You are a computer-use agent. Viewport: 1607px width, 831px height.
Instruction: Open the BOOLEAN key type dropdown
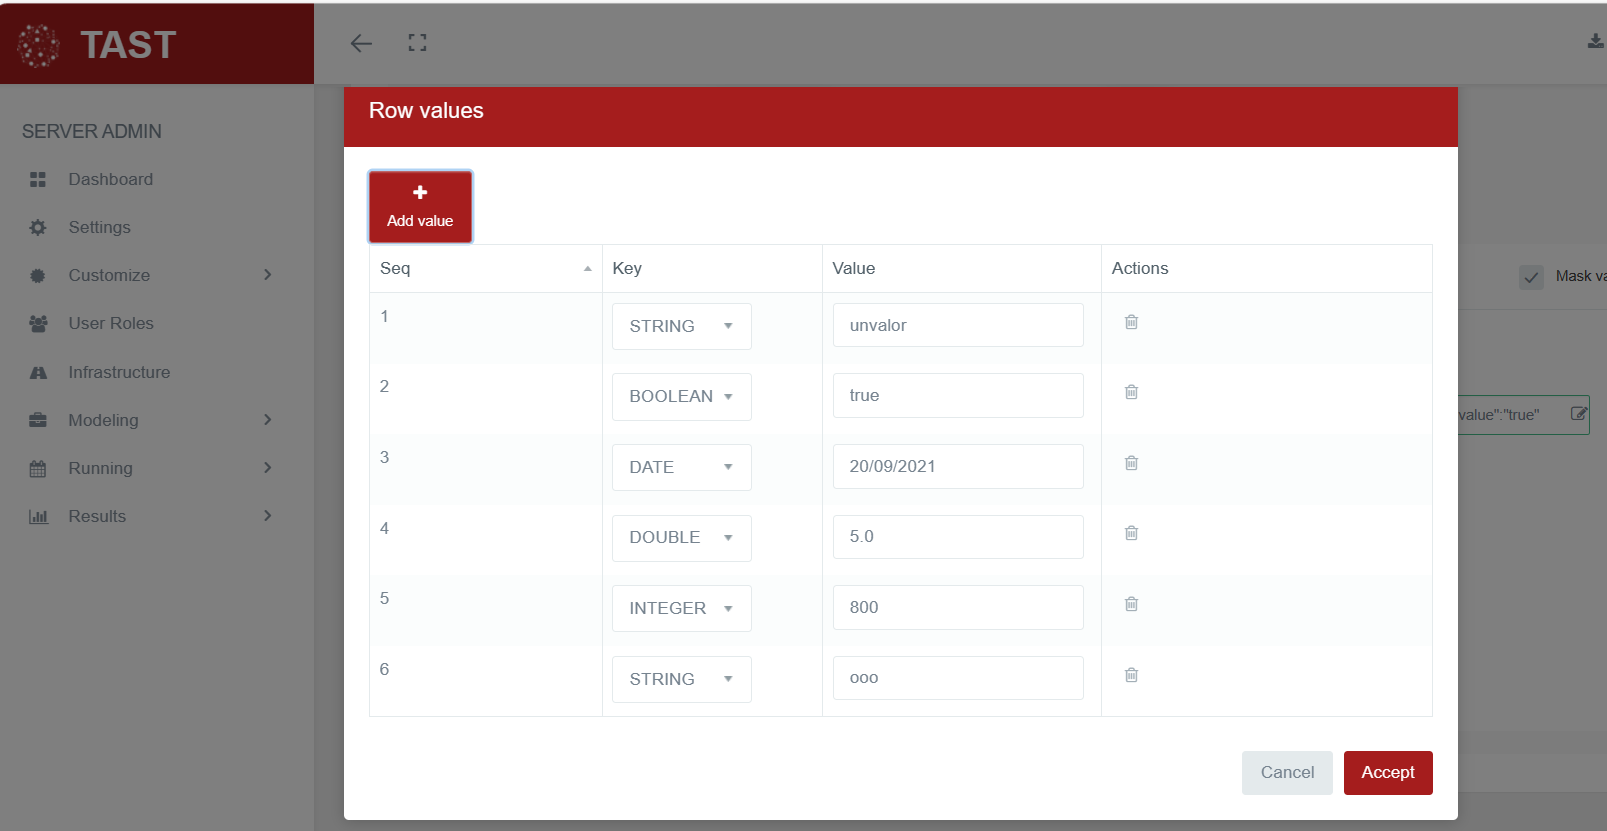coord(681,397)
